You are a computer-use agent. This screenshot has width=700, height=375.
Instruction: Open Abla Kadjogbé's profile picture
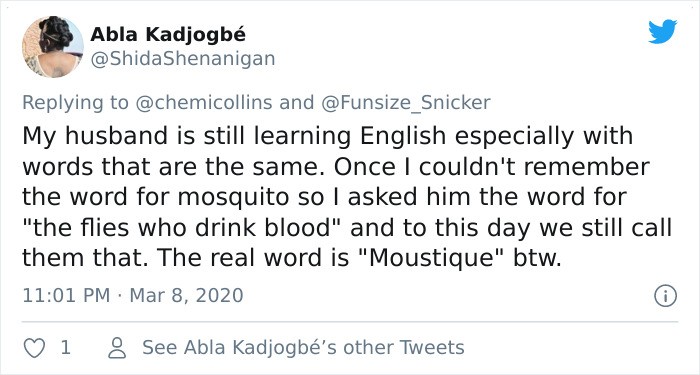53,47
